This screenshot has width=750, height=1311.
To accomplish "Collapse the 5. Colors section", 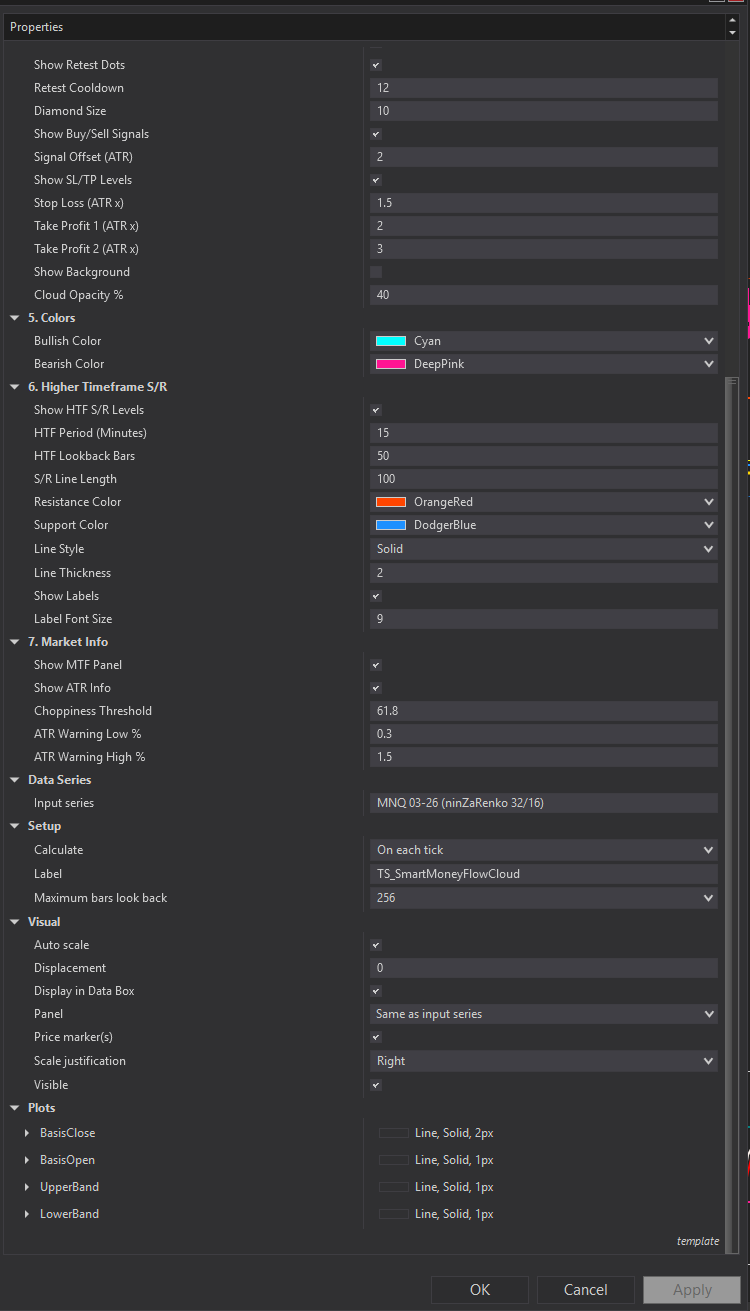I will 15,318.
